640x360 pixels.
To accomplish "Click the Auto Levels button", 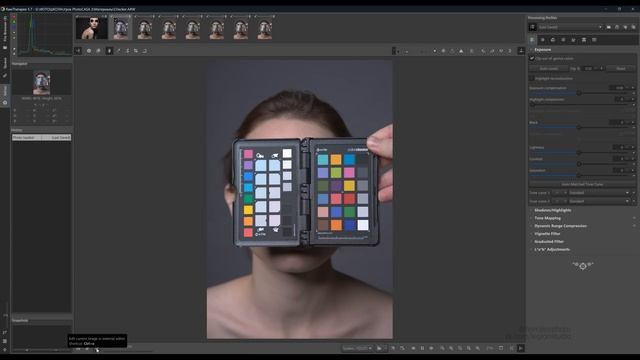I will point(549,69).
